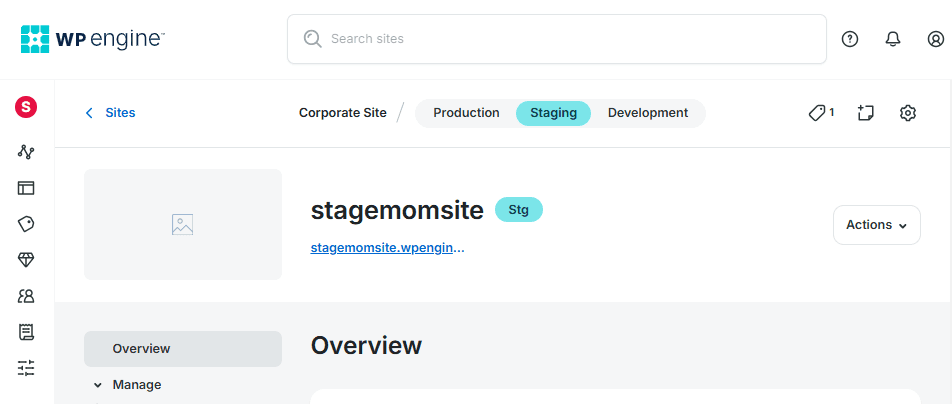Open the diamond sidebar icon
Screen dimensions: 952x404
click(26, 260)
